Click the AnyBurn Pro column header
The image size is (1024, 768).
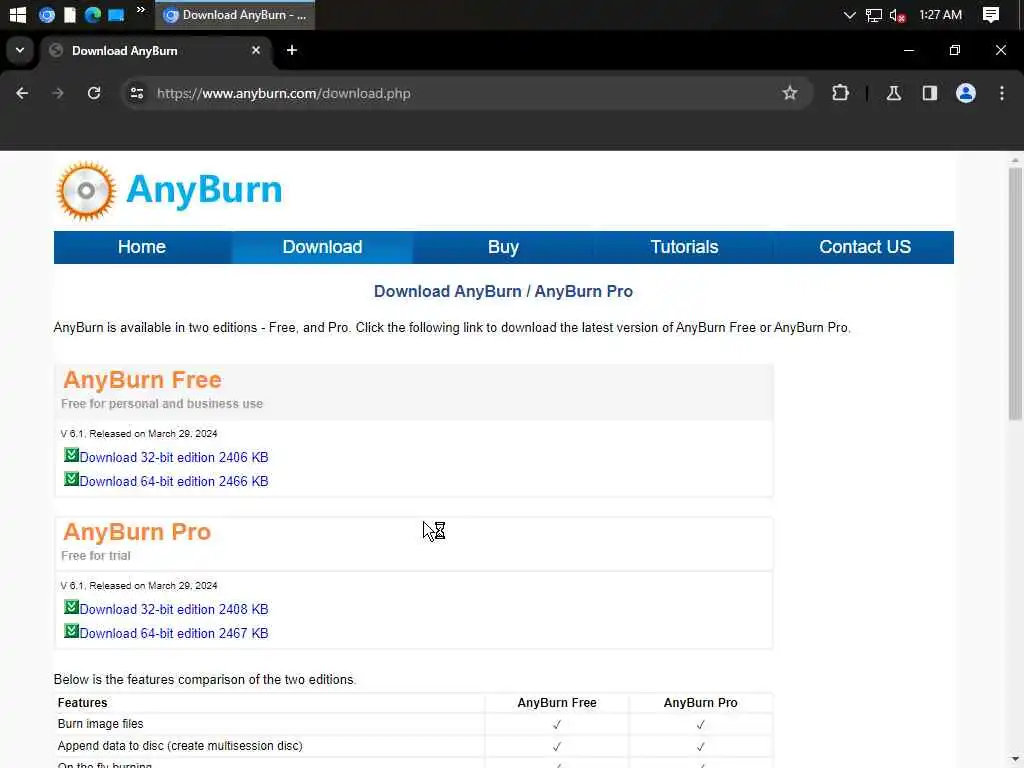[x=700, y=703]
